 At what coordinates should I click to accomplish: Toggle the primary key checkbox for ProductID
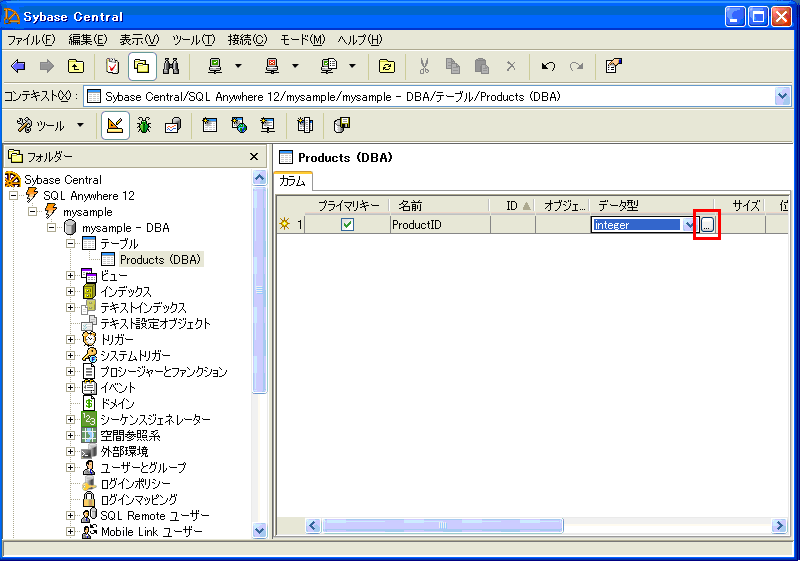coord(347,225)
